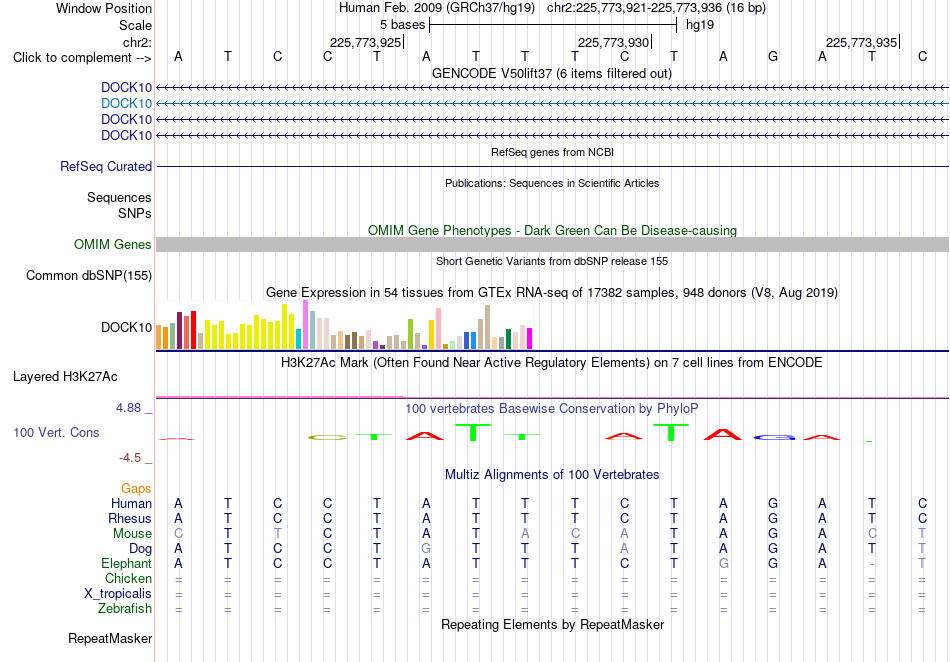
Task: Open the Common dbSNP(155) track label
Action: pos(89,276)
